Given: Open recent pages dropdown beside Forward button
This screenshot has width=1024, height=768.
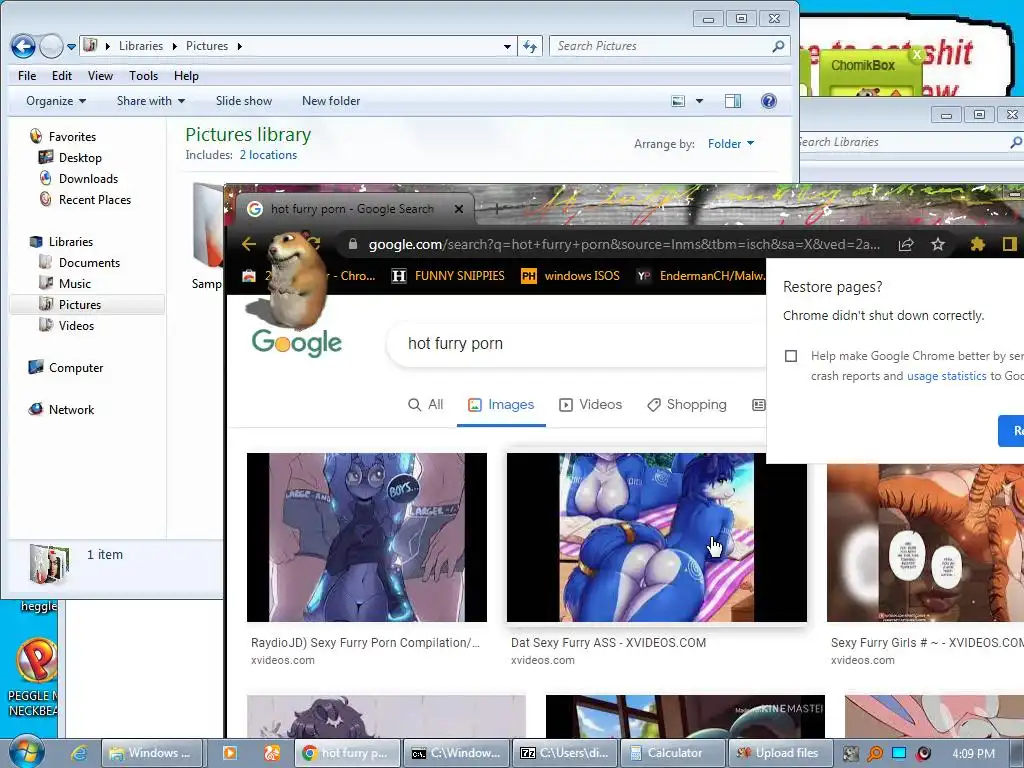Looking at the screenshot, I should pyautogui.click(x=71, y=46).
